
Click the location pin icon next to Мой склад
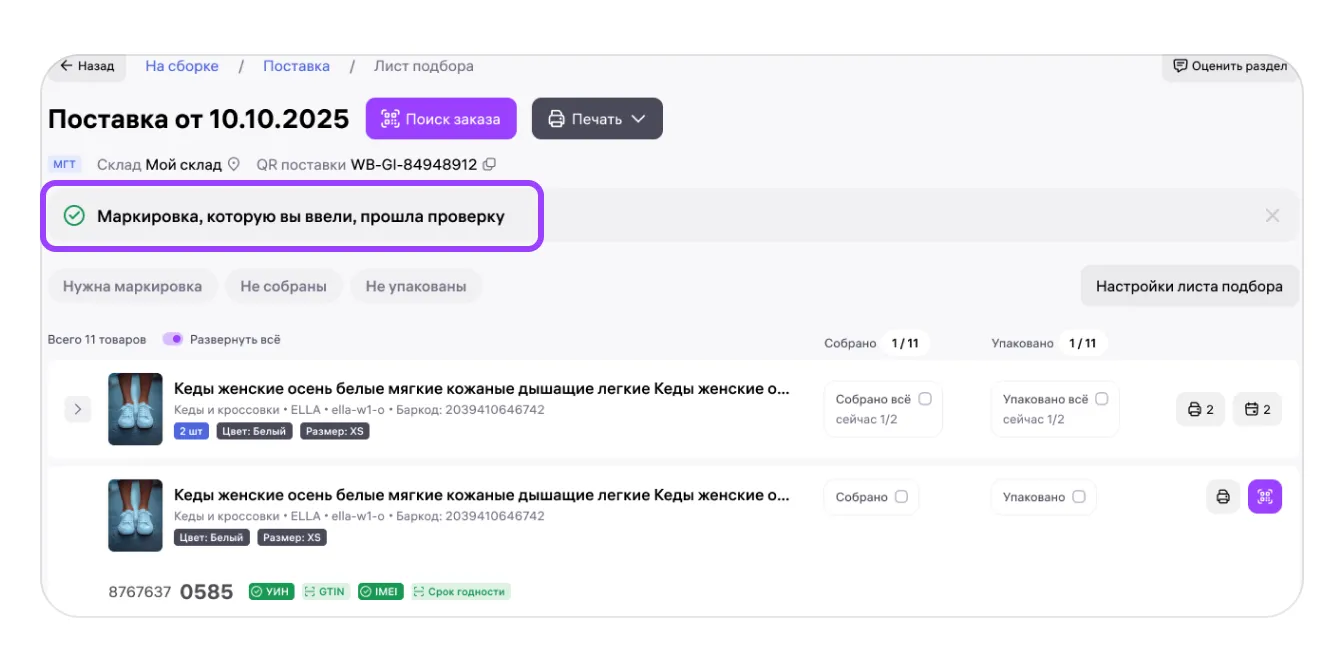(234, 164)
